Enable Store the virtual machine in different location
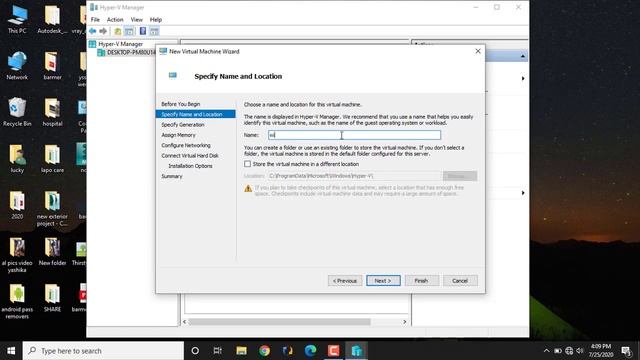Screen dimensions: 640x360 [247, 164]
